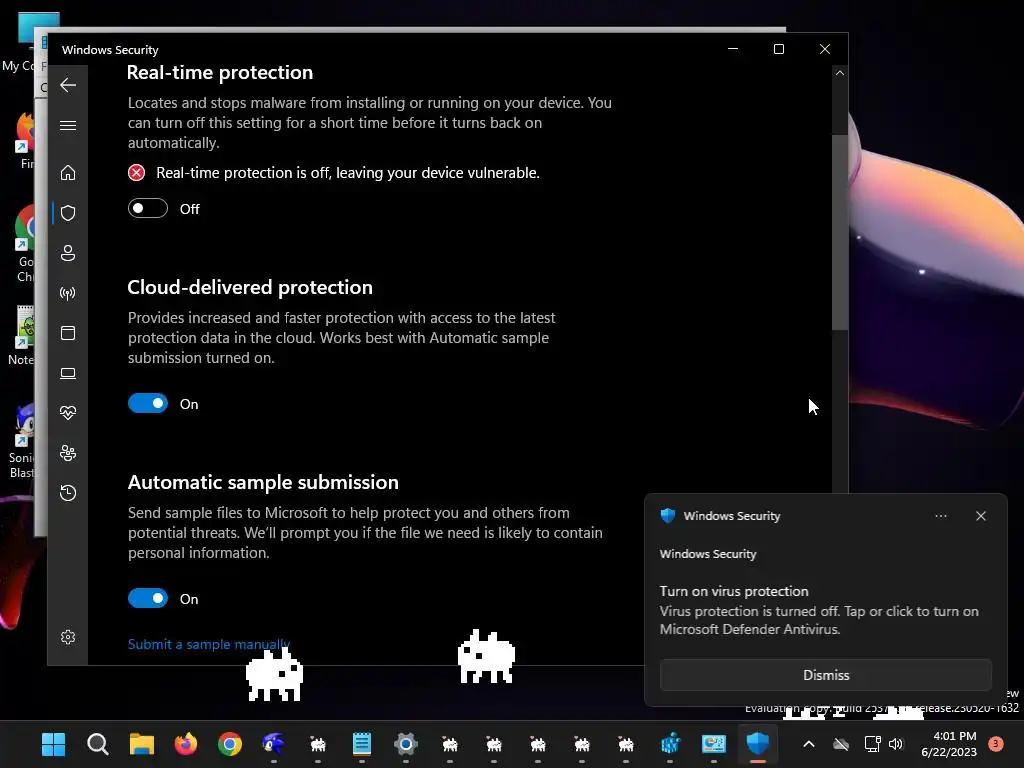The width and height of the screenshot is (1024, 768).
Task: Show hidden system tray icons
Action: pos(808,744)
